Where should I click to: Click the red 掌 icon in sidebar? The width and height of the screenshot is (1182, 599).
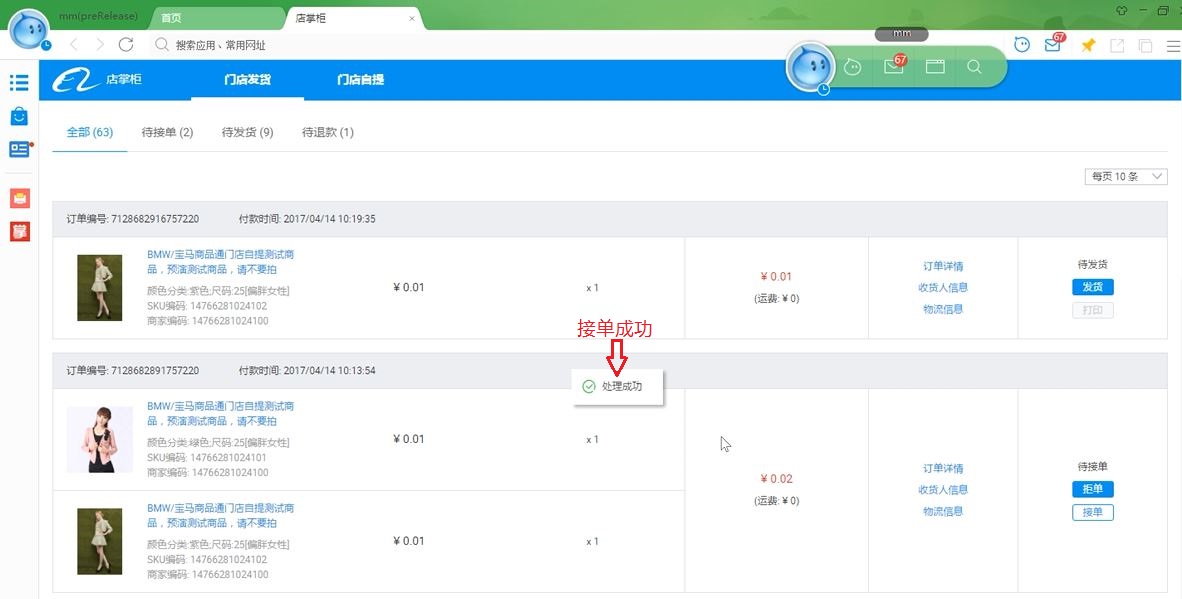[x=19, y=232]
